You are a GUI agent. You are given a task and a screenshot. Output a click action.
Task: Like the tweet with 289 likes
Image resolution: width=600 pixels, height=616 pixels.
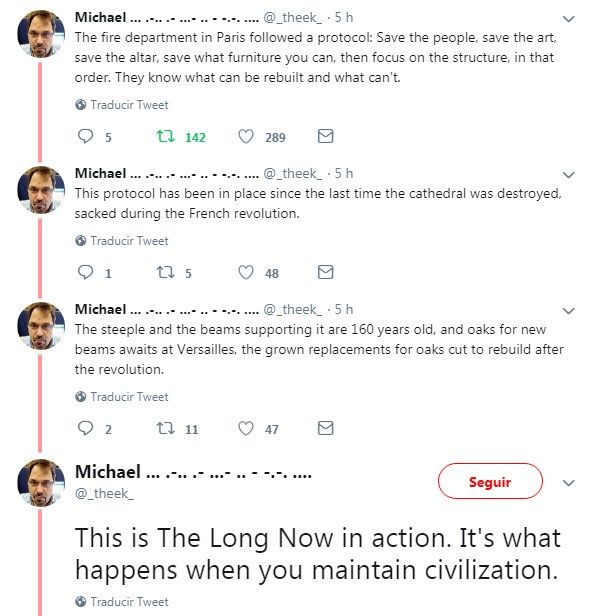coord(246,137)
